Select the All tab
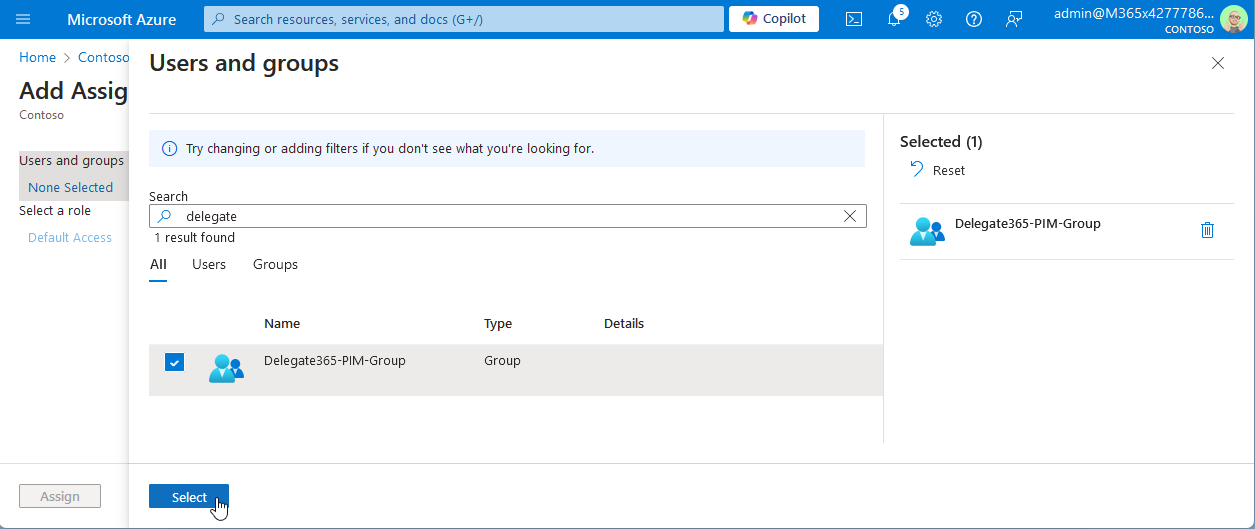This screenshot has height=529, width=1255. tap(158, 264)
